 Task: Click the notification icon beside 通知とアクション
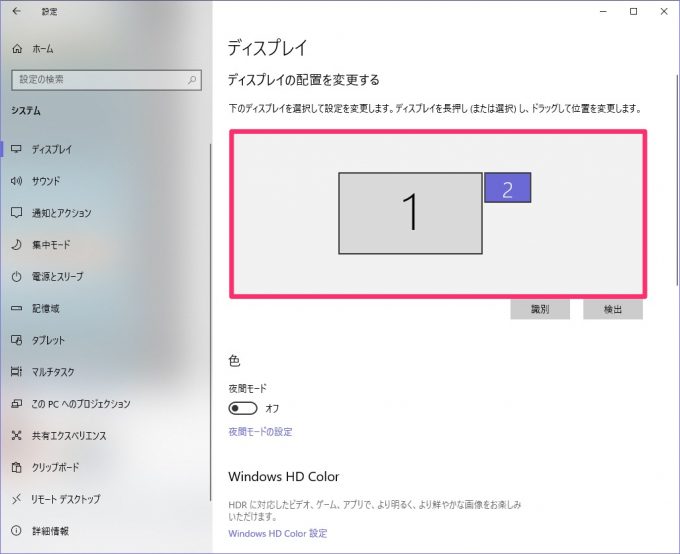tap(16, 213)
